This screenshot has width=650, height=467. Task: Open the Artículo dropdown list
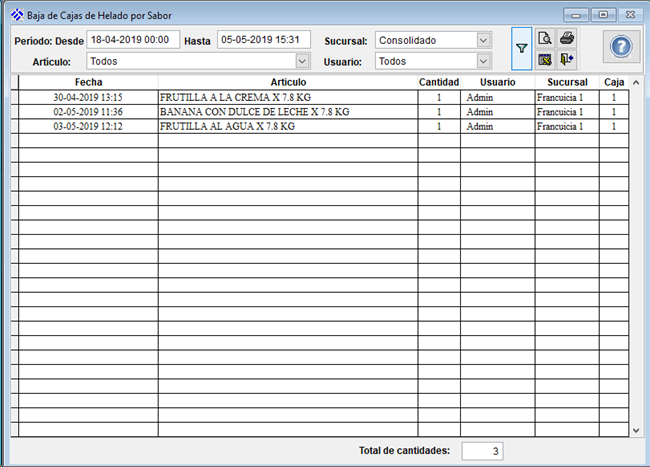point(302,61)
